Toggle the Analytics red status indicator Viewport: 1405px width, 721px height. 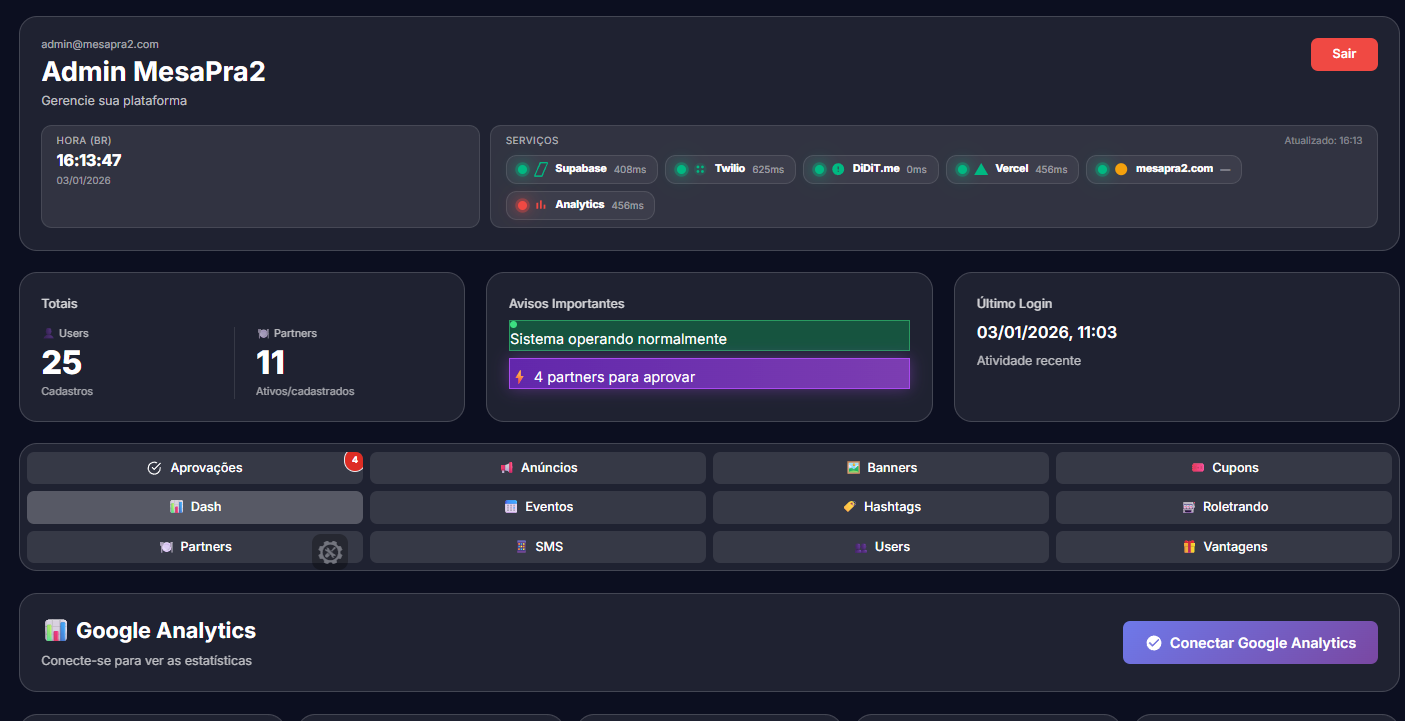tap(522, 205)
